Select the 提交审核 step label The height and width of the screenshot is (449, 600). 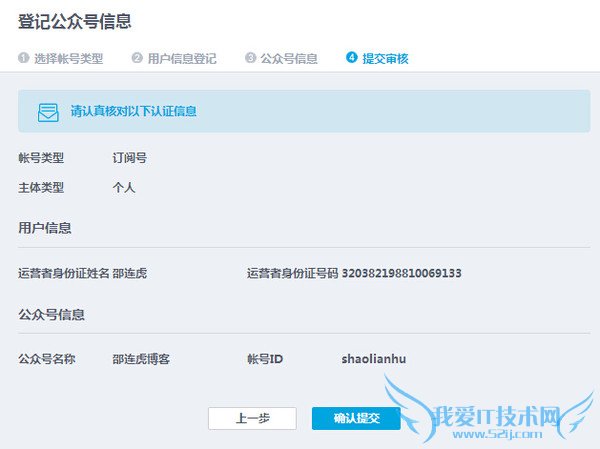[385, 59]
